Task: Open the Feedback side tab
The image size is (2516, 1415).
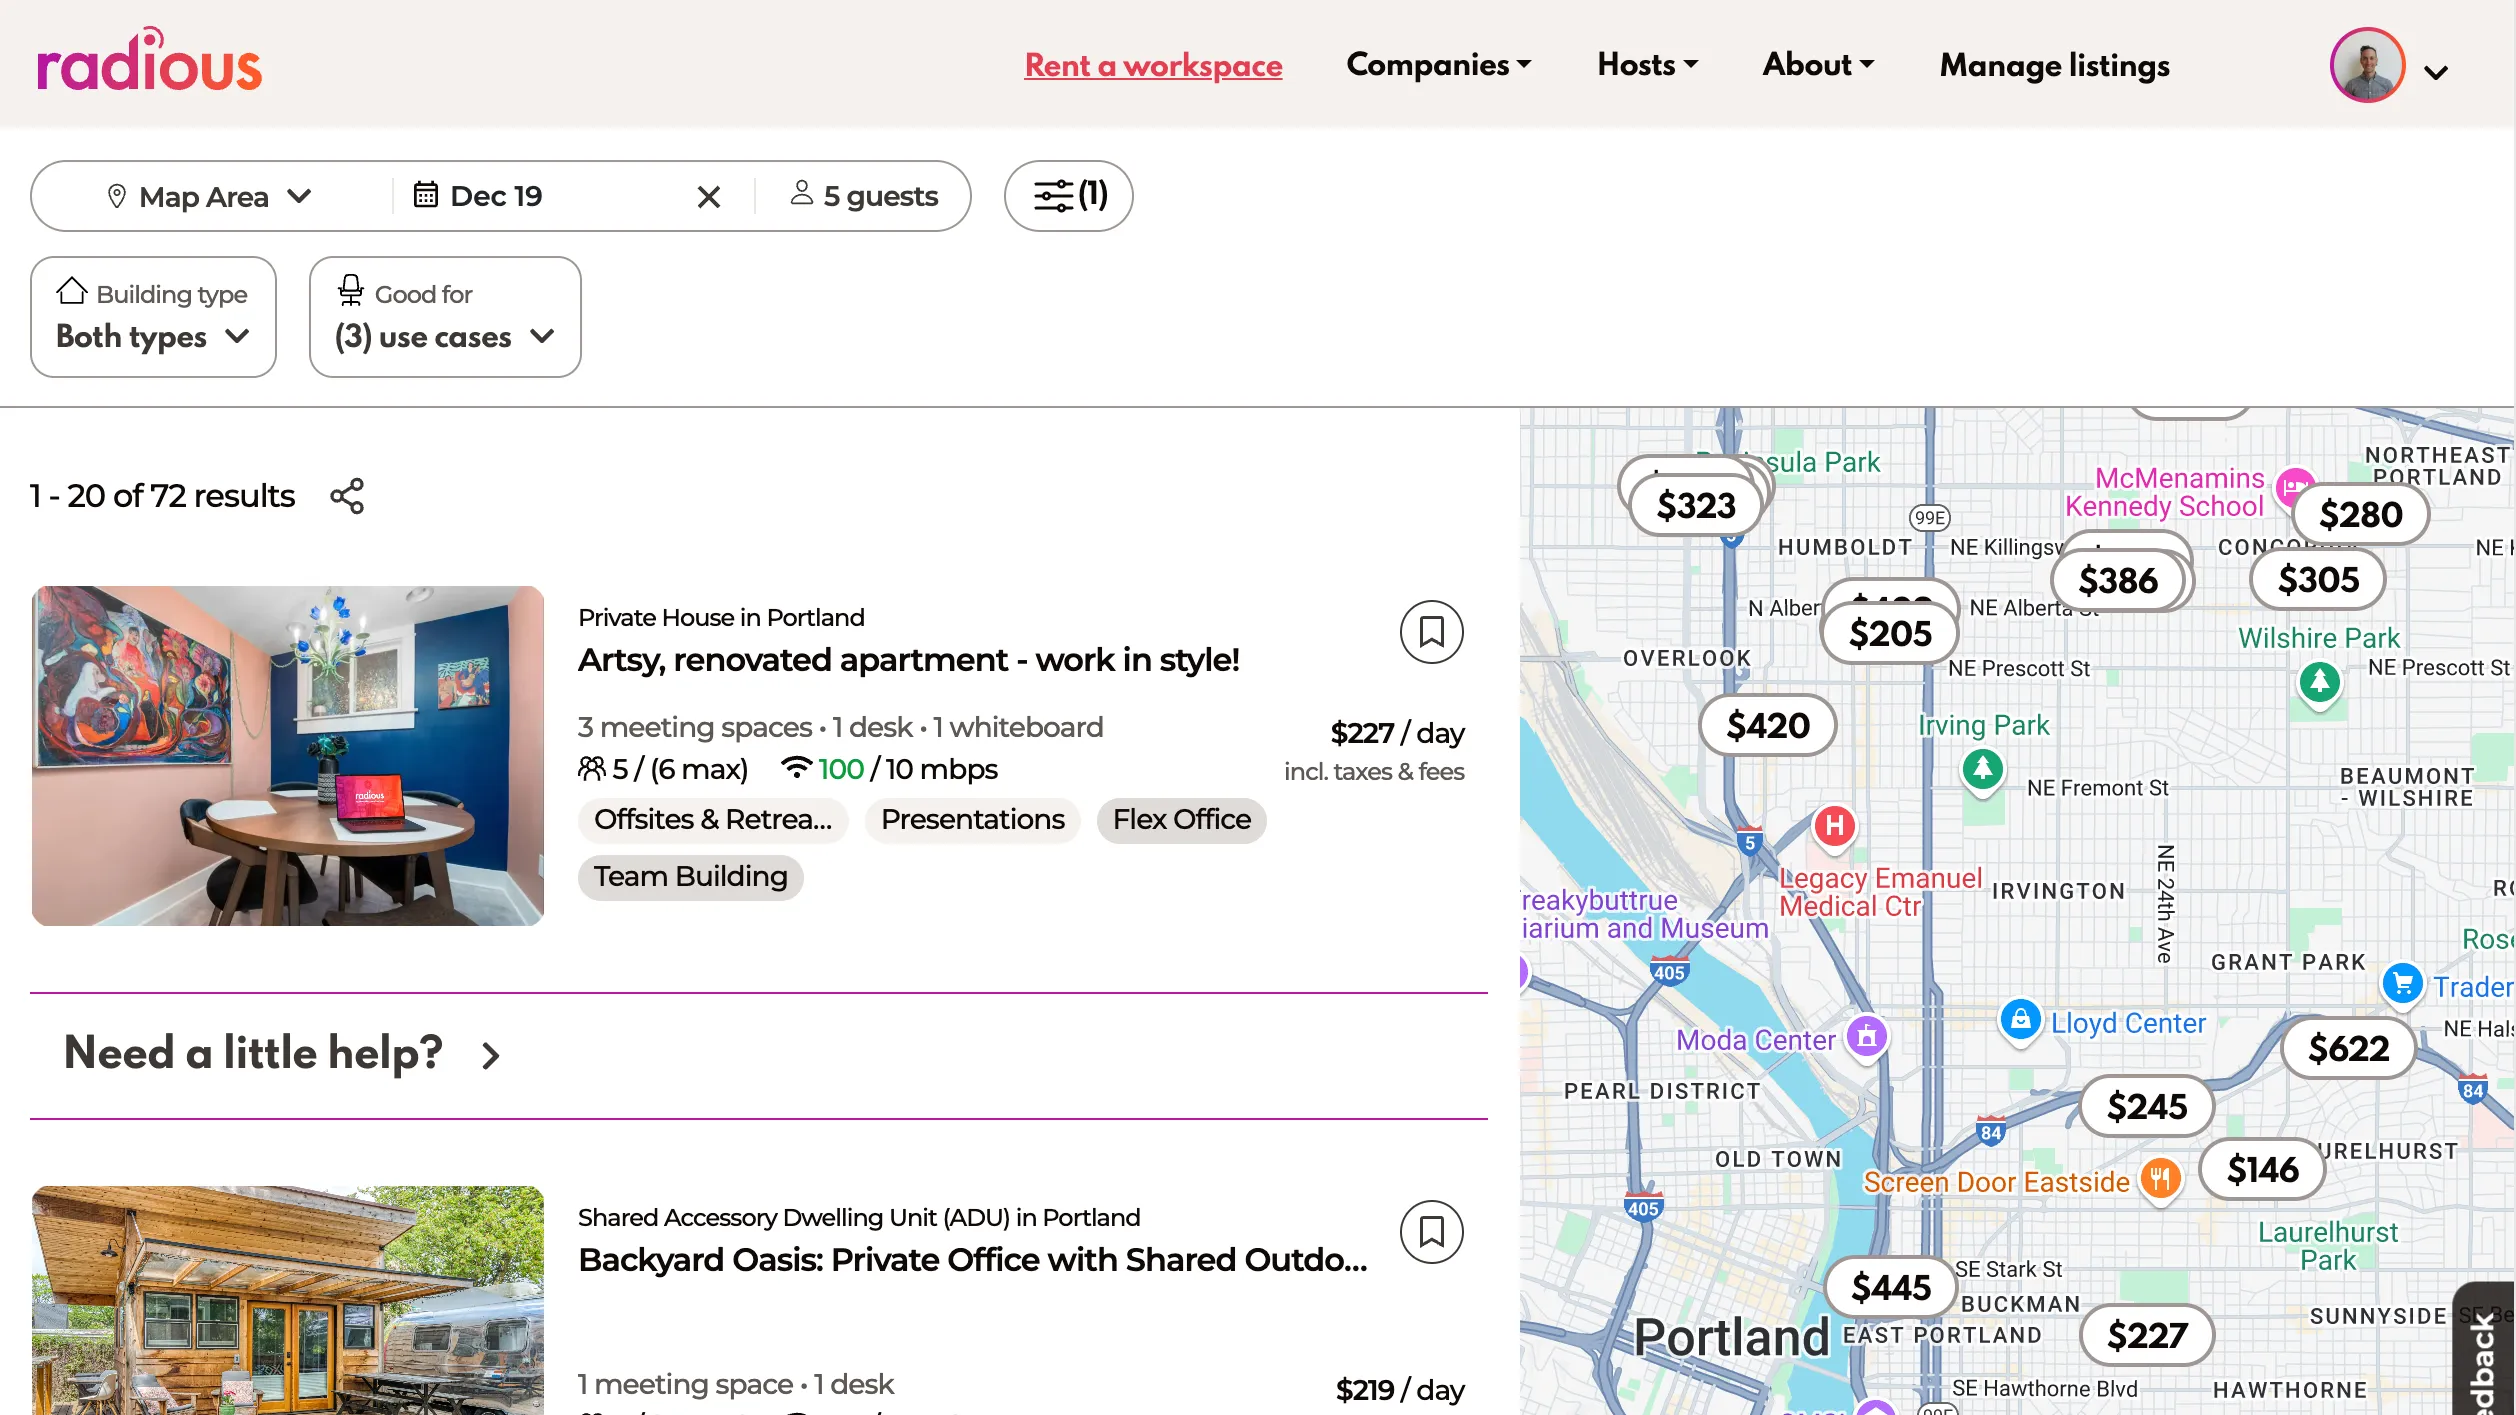Action: (x=2484, y=1350)
